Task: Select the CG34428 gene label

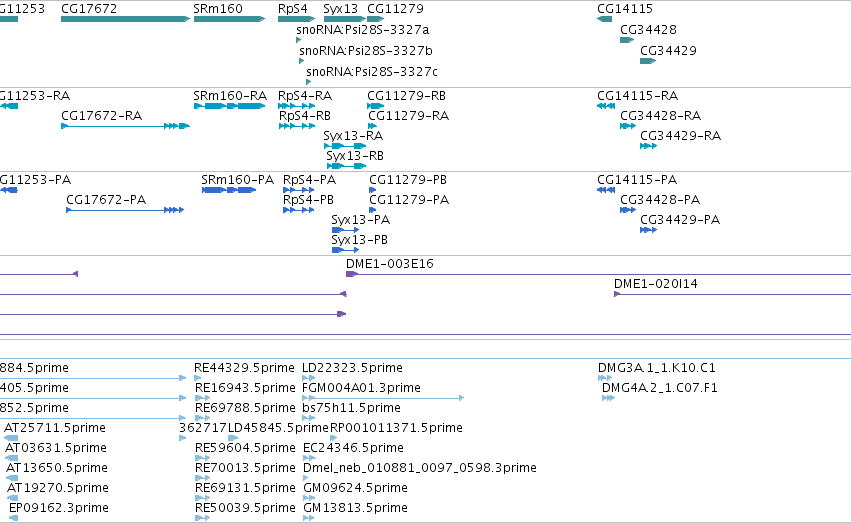Action: click(x=648, y=29)
